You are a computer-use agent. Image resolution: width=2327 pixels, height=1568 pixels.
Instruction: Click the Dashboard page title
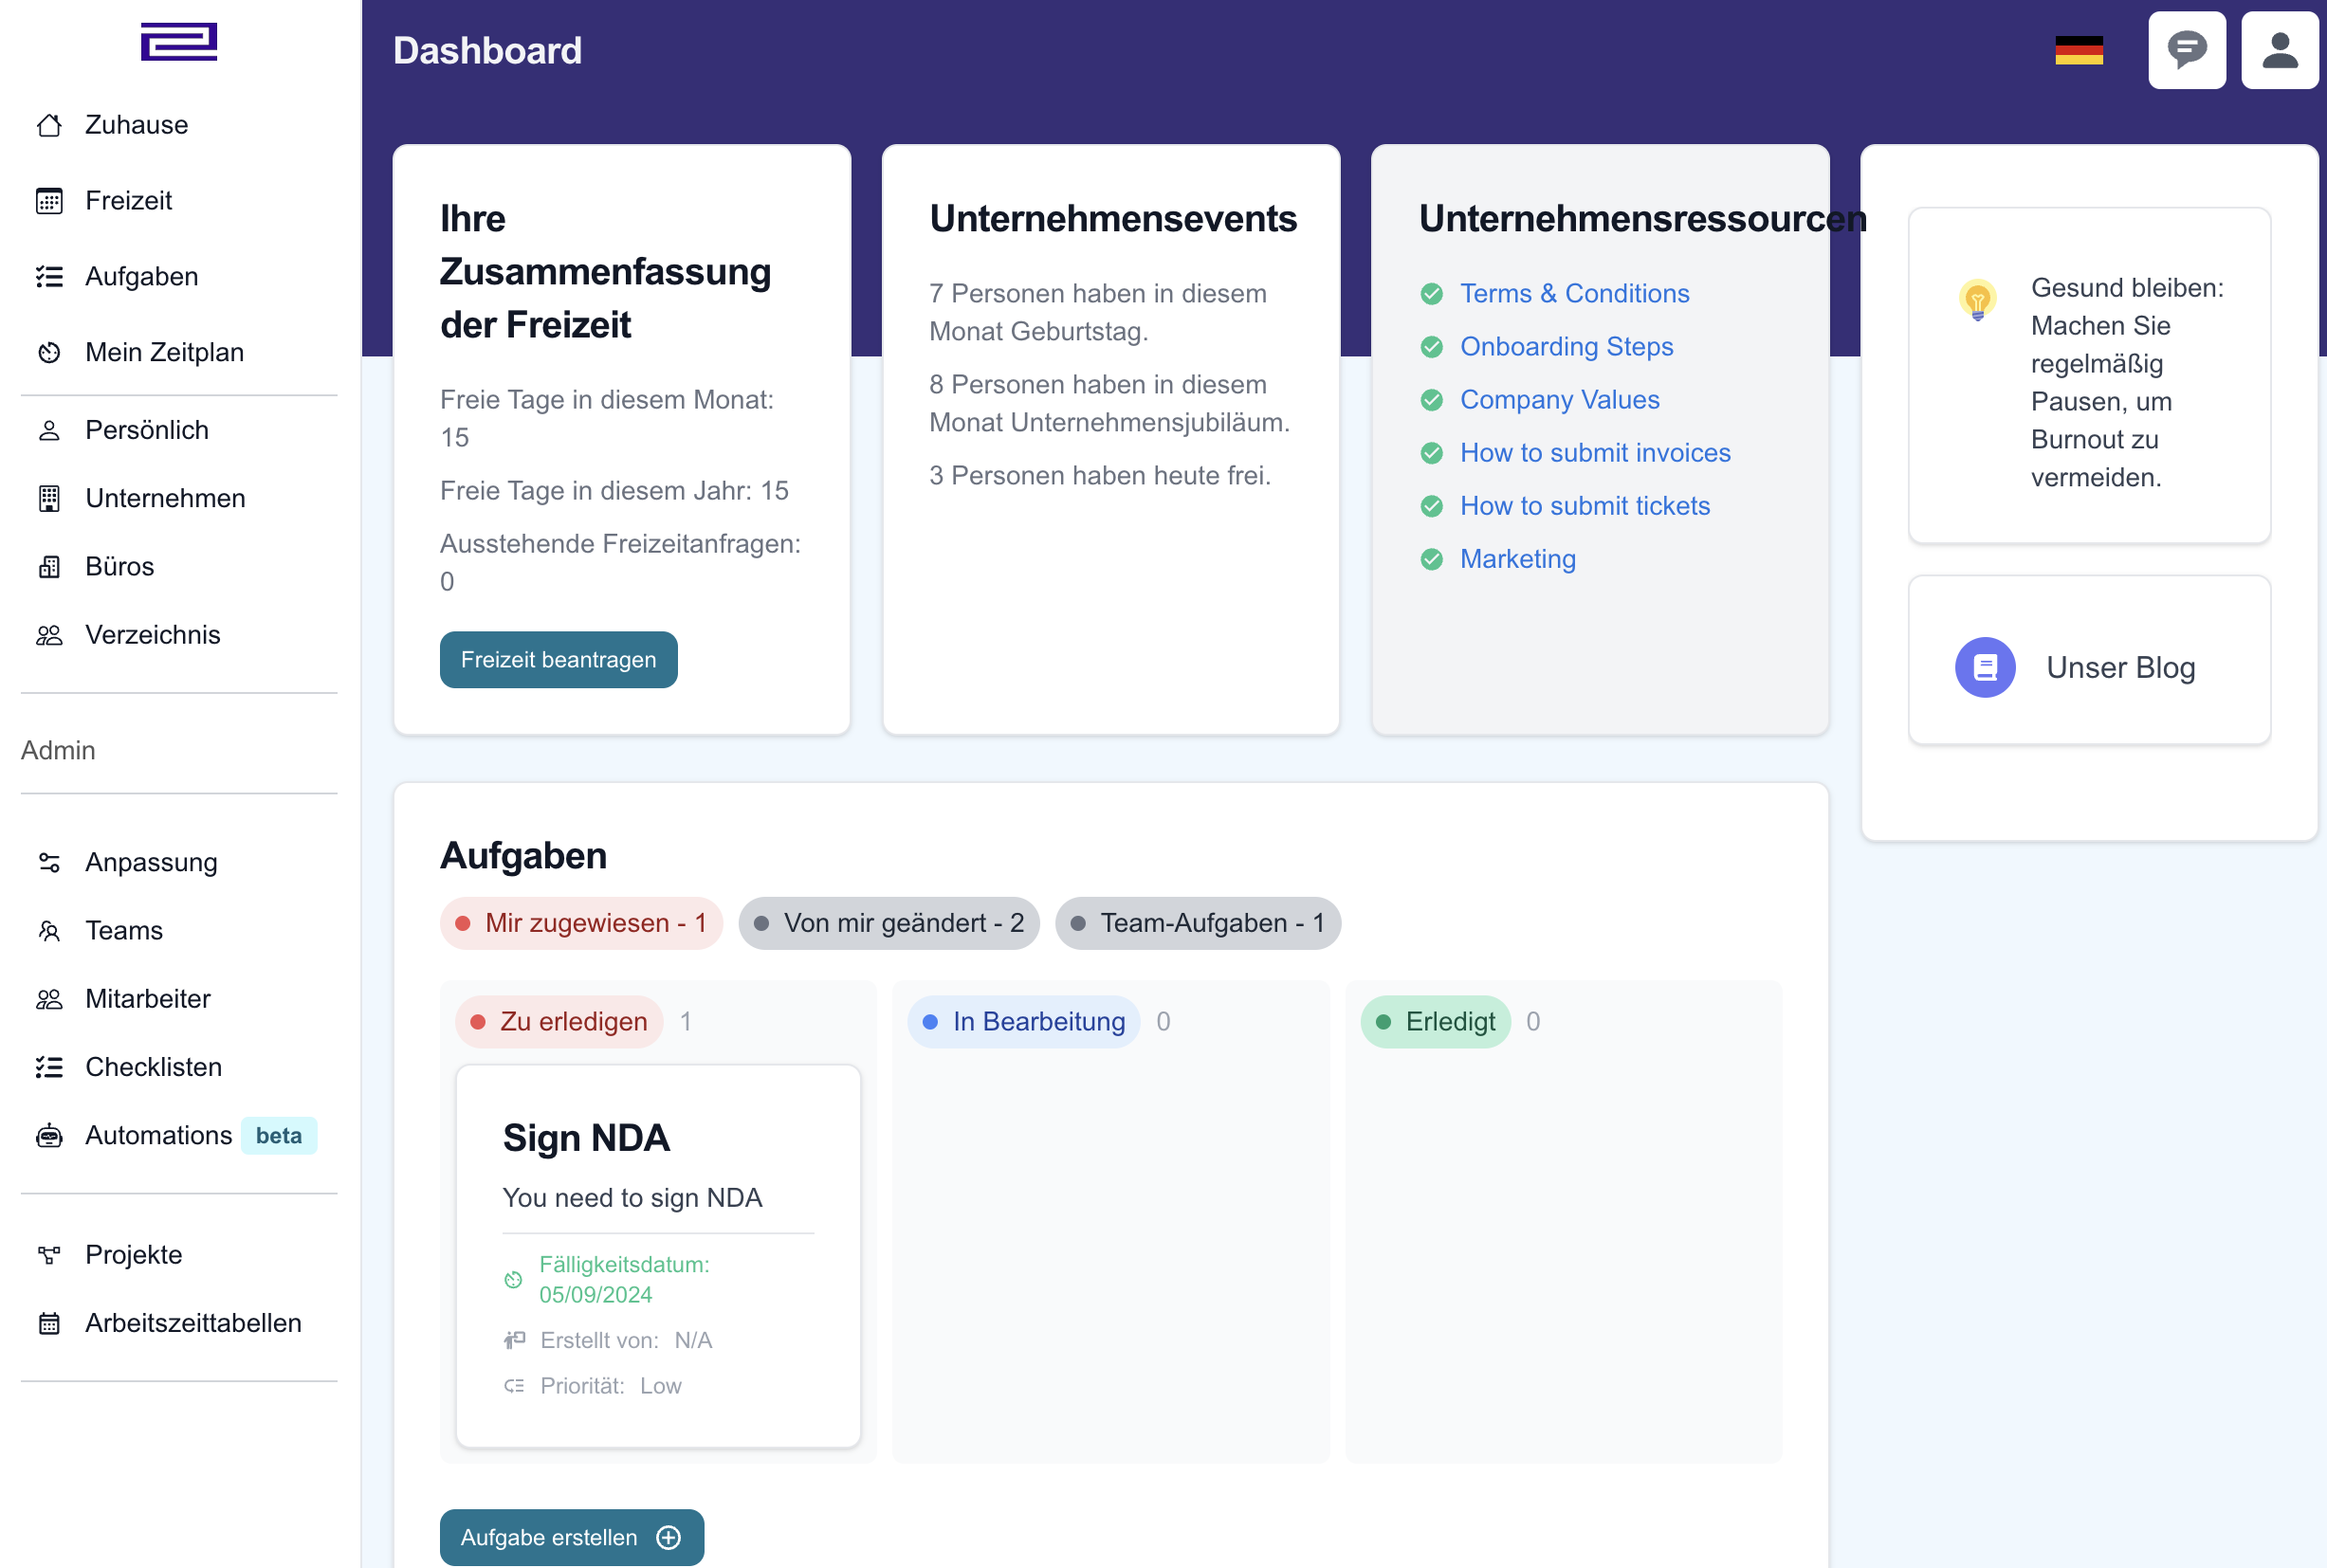pyautogui.click(x=487, y=51)
